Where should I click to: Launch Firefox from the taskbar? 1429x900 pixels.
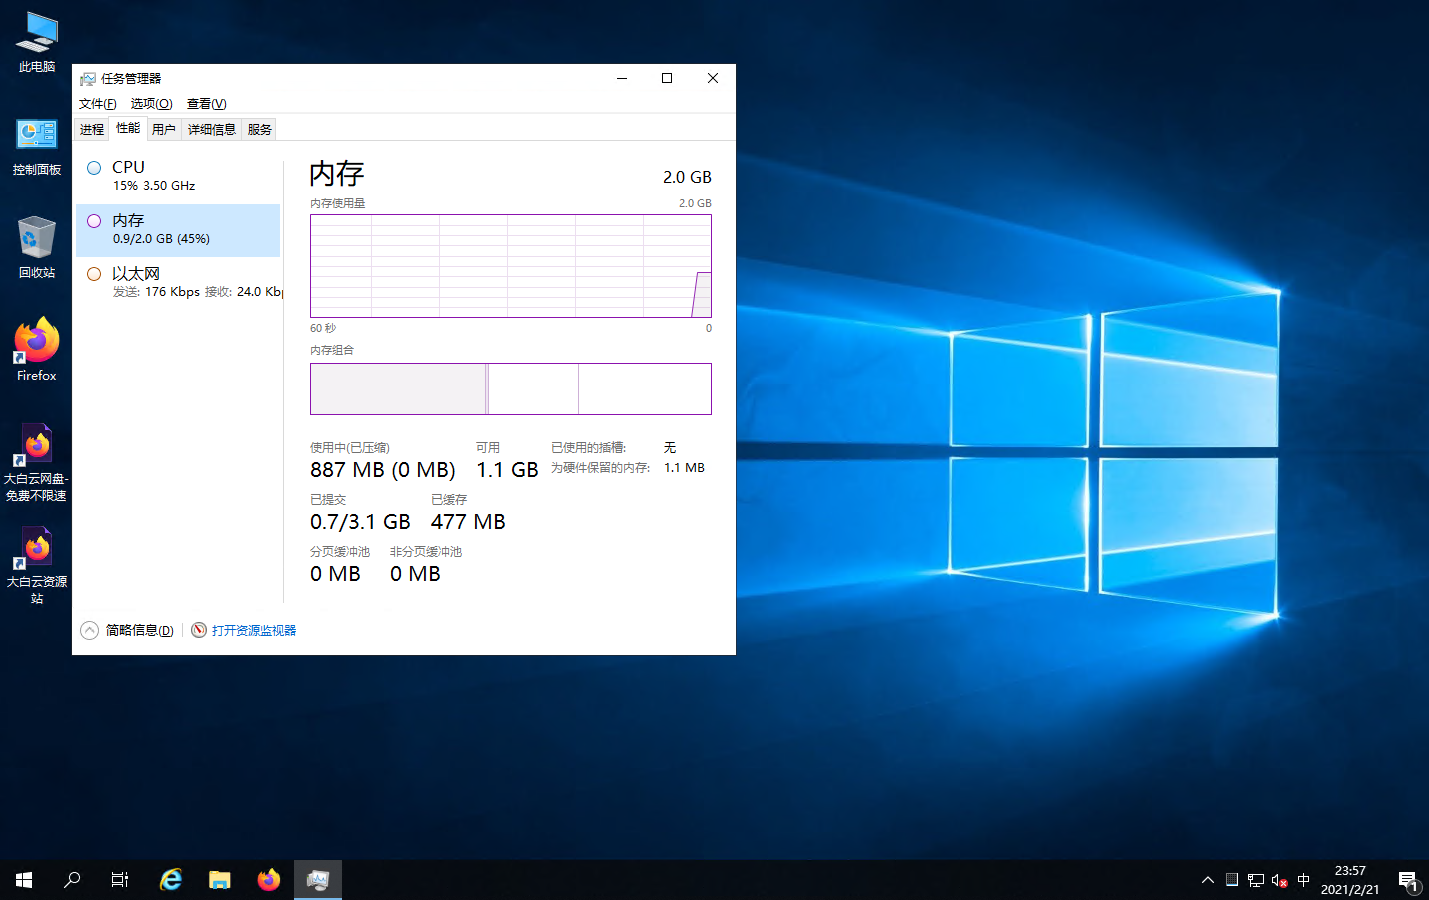269,880
